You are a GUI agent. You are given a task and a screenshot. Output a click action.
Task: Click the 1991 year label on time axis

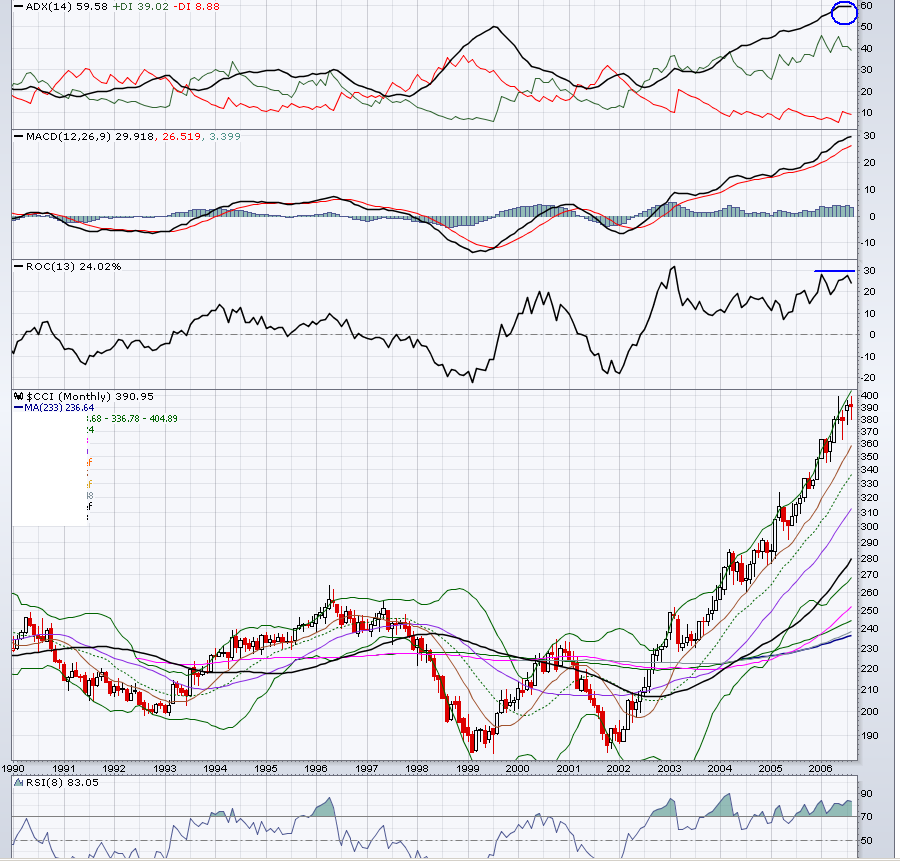63,769
